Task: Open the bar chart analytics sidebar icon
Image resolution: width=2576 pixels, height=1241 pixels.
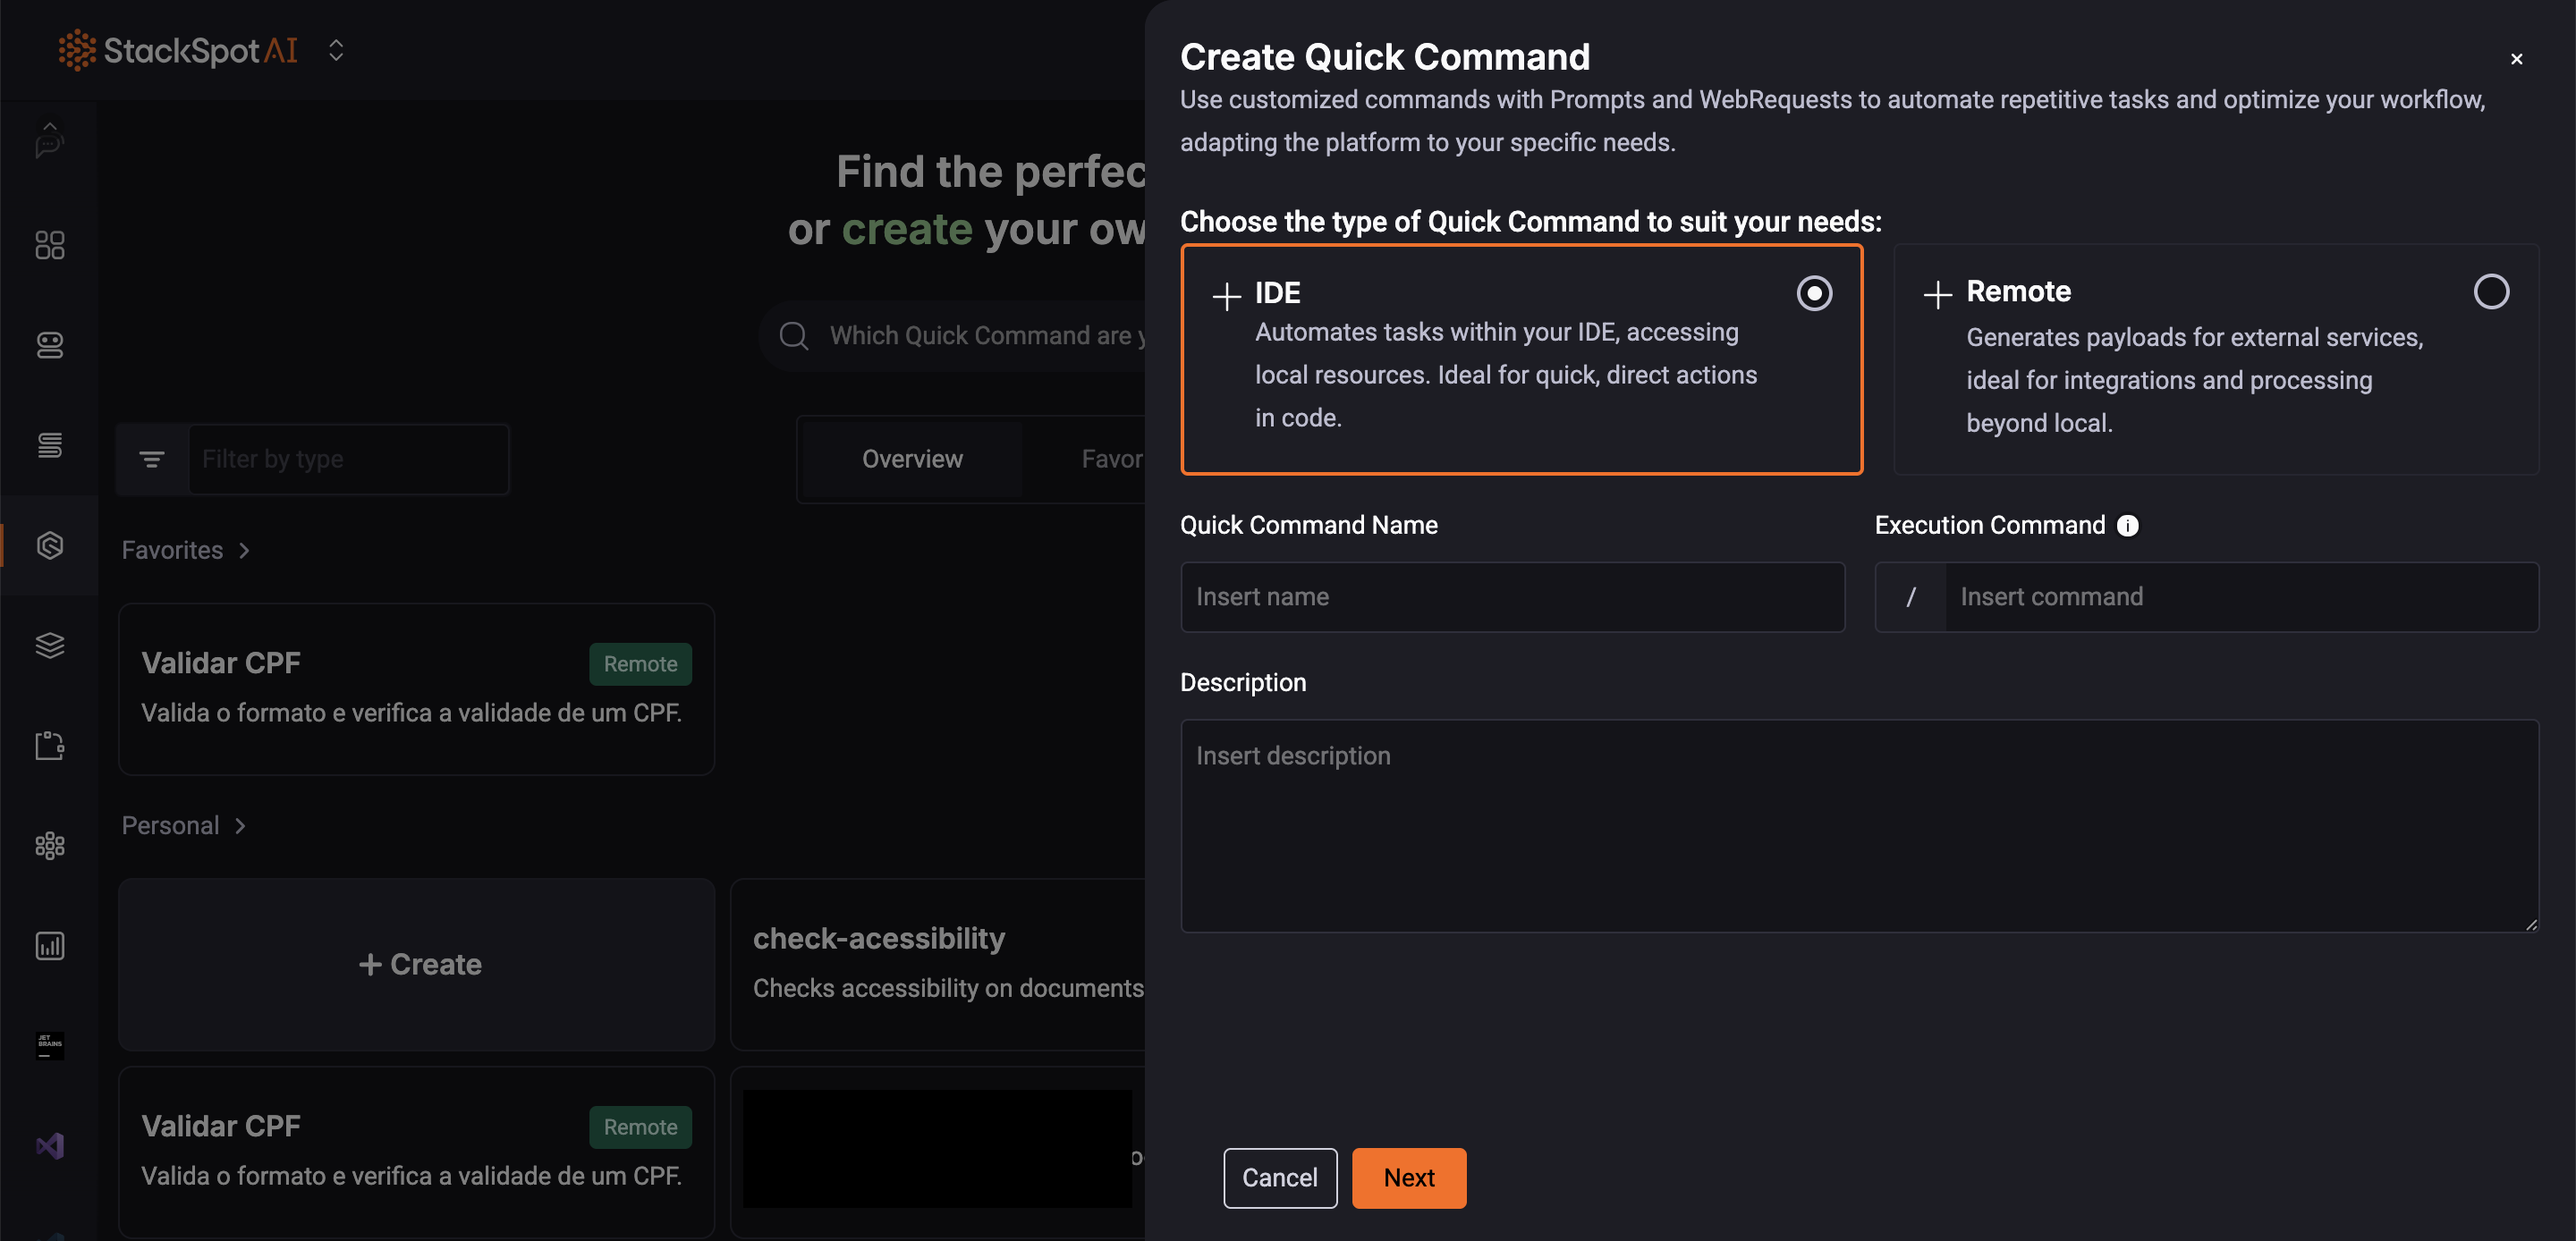Action: [50, 945]
